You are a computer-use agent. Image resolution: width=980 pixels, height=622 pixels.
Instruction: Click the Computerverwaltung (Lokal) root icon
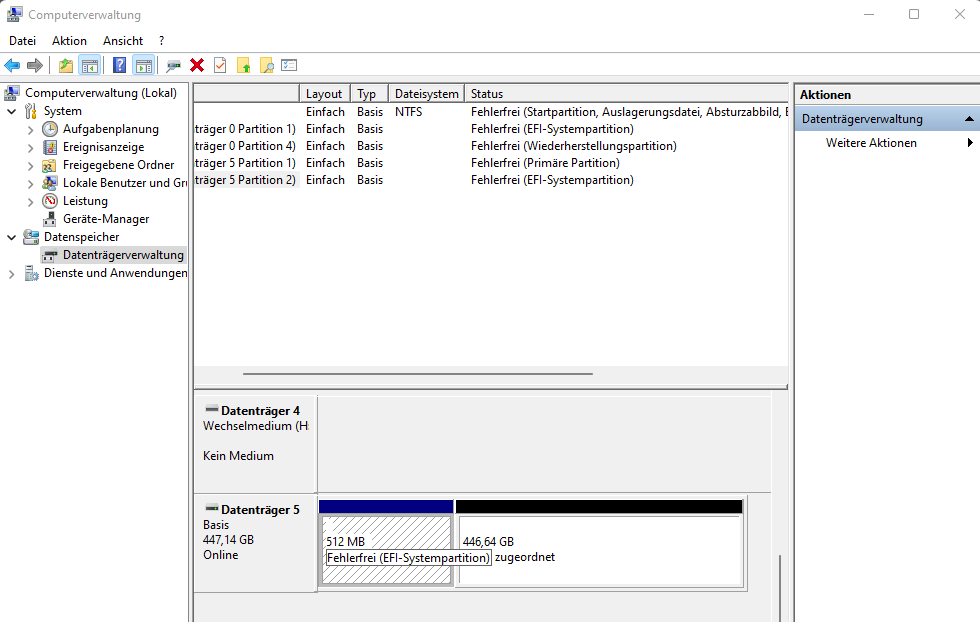12,93
